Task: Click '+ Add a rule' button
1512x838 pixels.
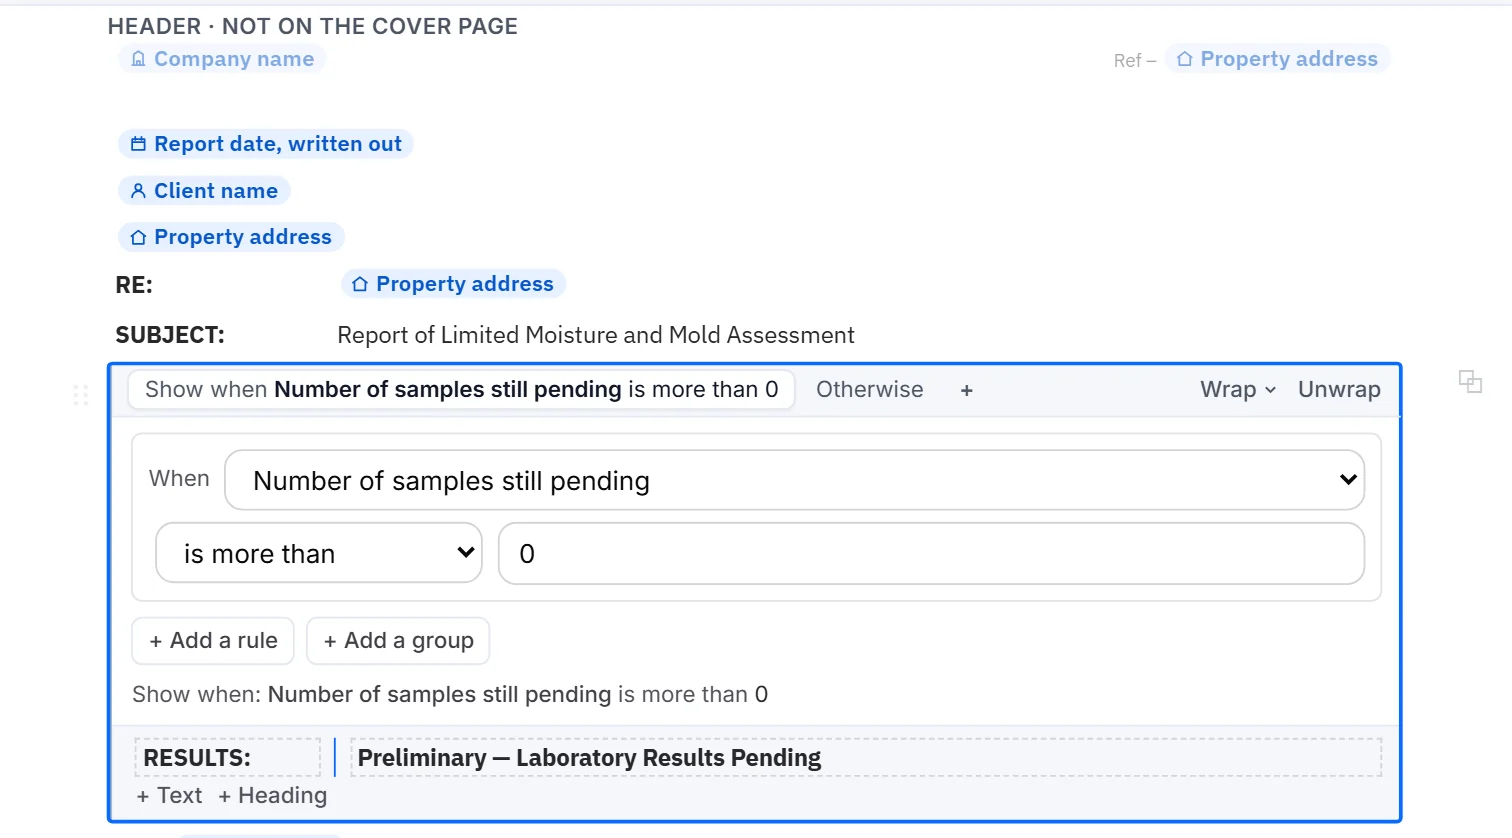Action: point(213,641)
